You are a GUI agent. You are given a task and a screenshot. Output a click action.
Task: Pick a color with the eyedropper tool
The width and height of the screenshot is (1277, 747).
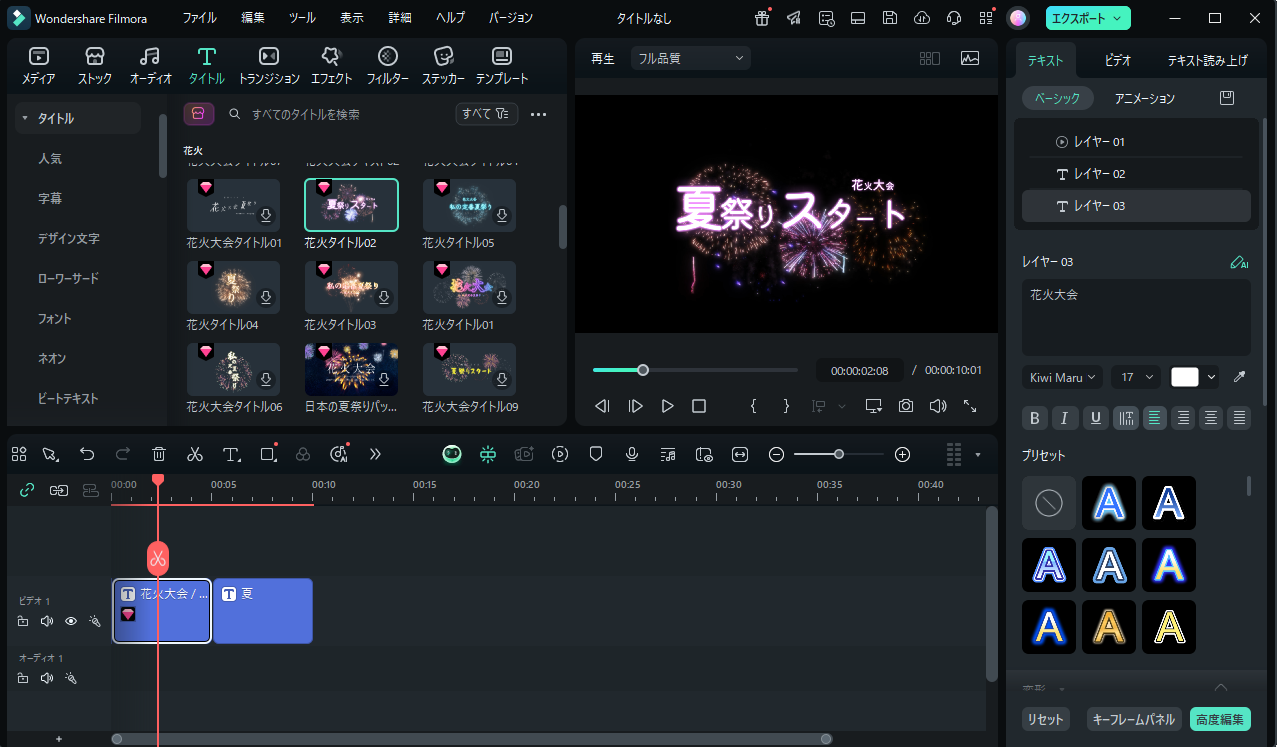(1240, 377)
